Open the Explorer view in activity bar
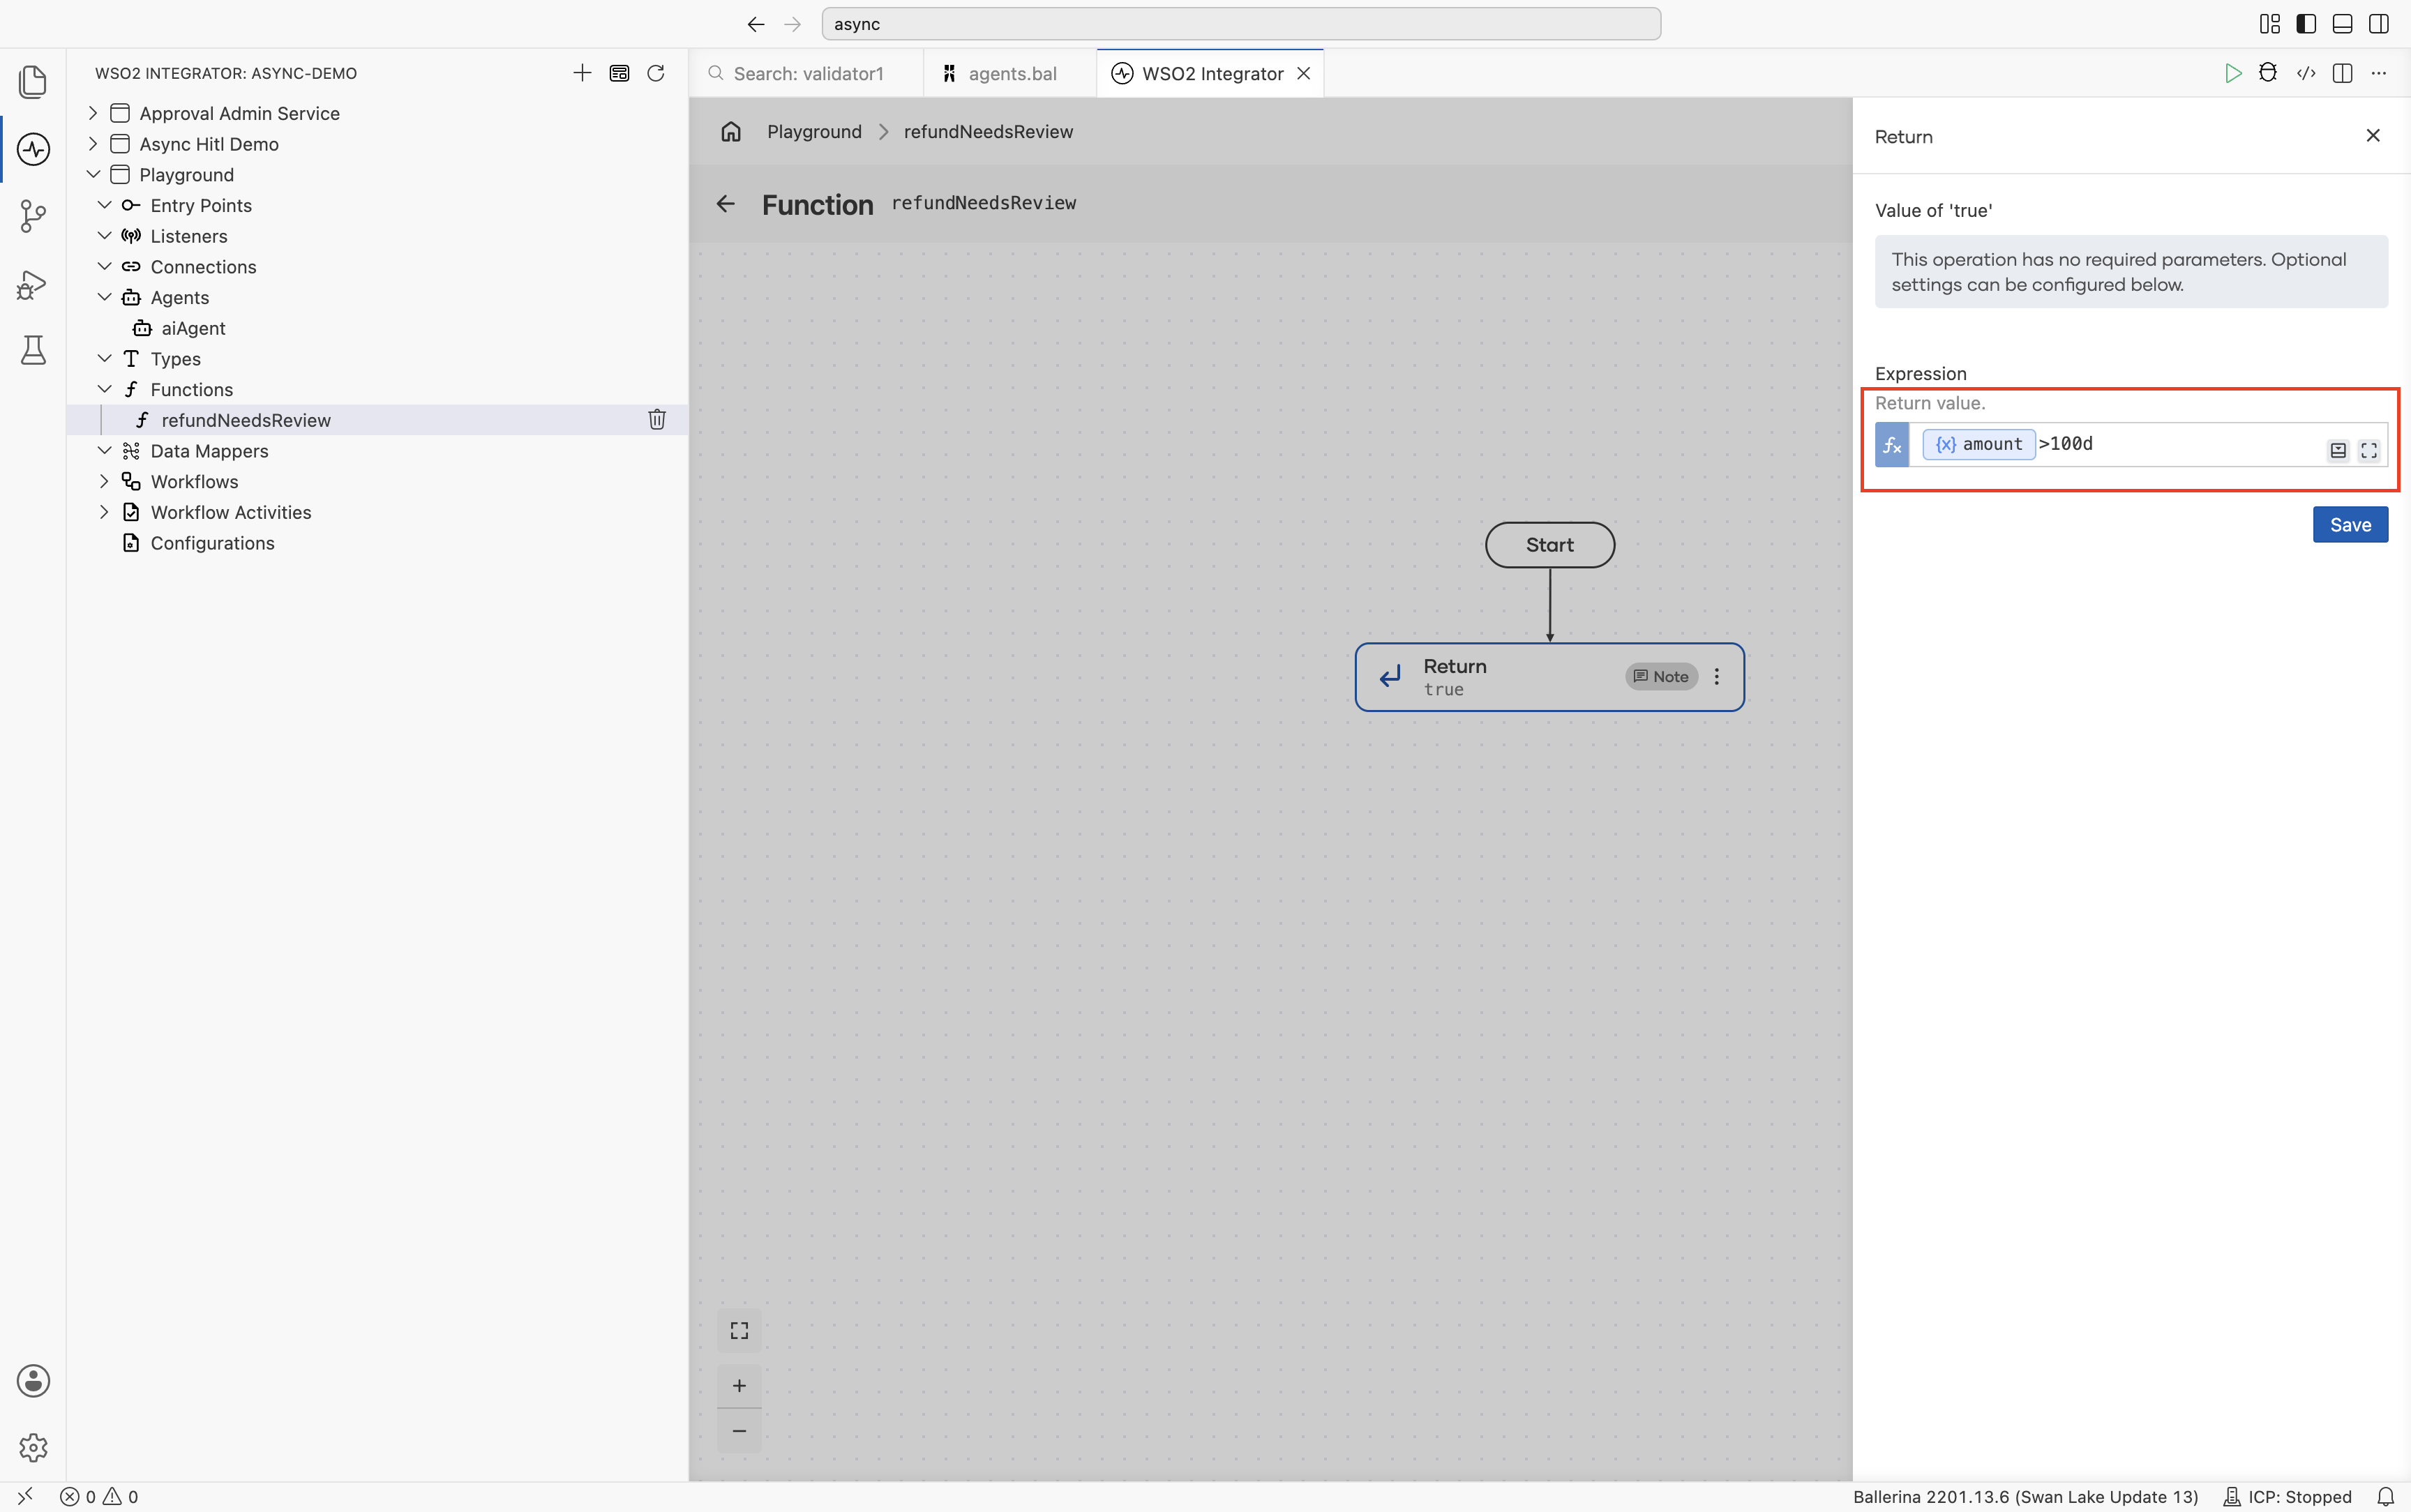The image size is (2411, 1512). (33, 82)
